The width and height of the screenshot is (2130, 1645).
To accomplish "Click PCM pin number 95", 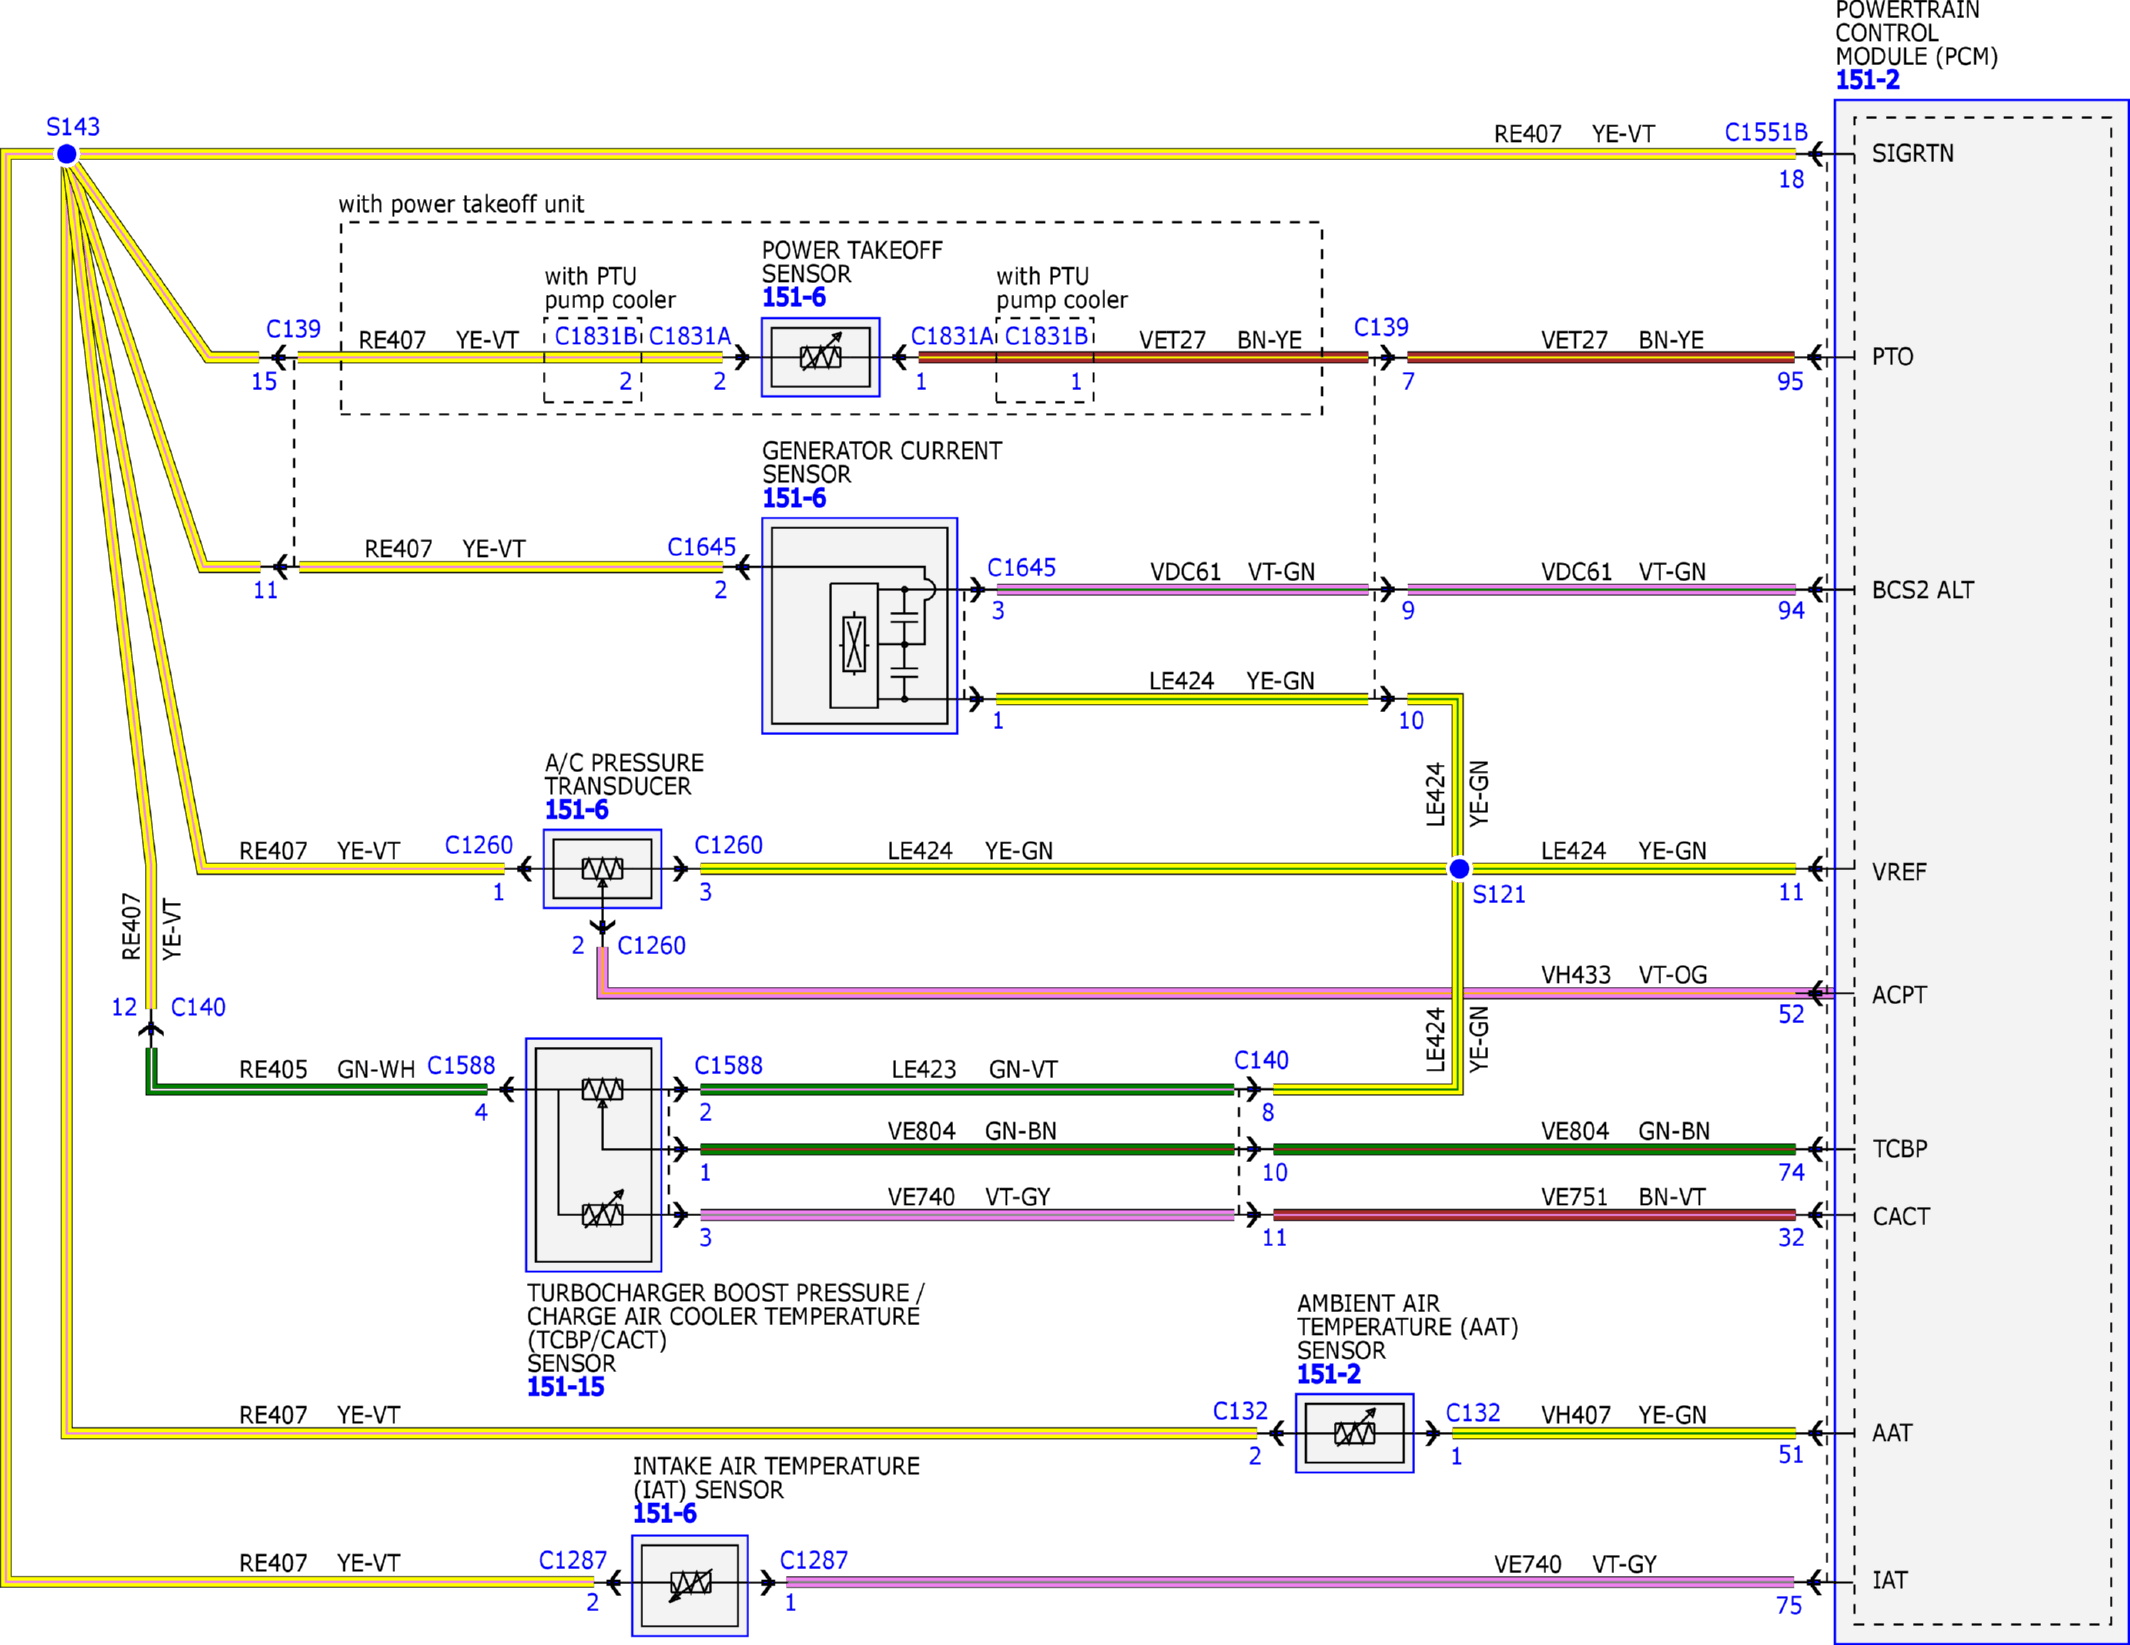I will [x=1790, y=382].
